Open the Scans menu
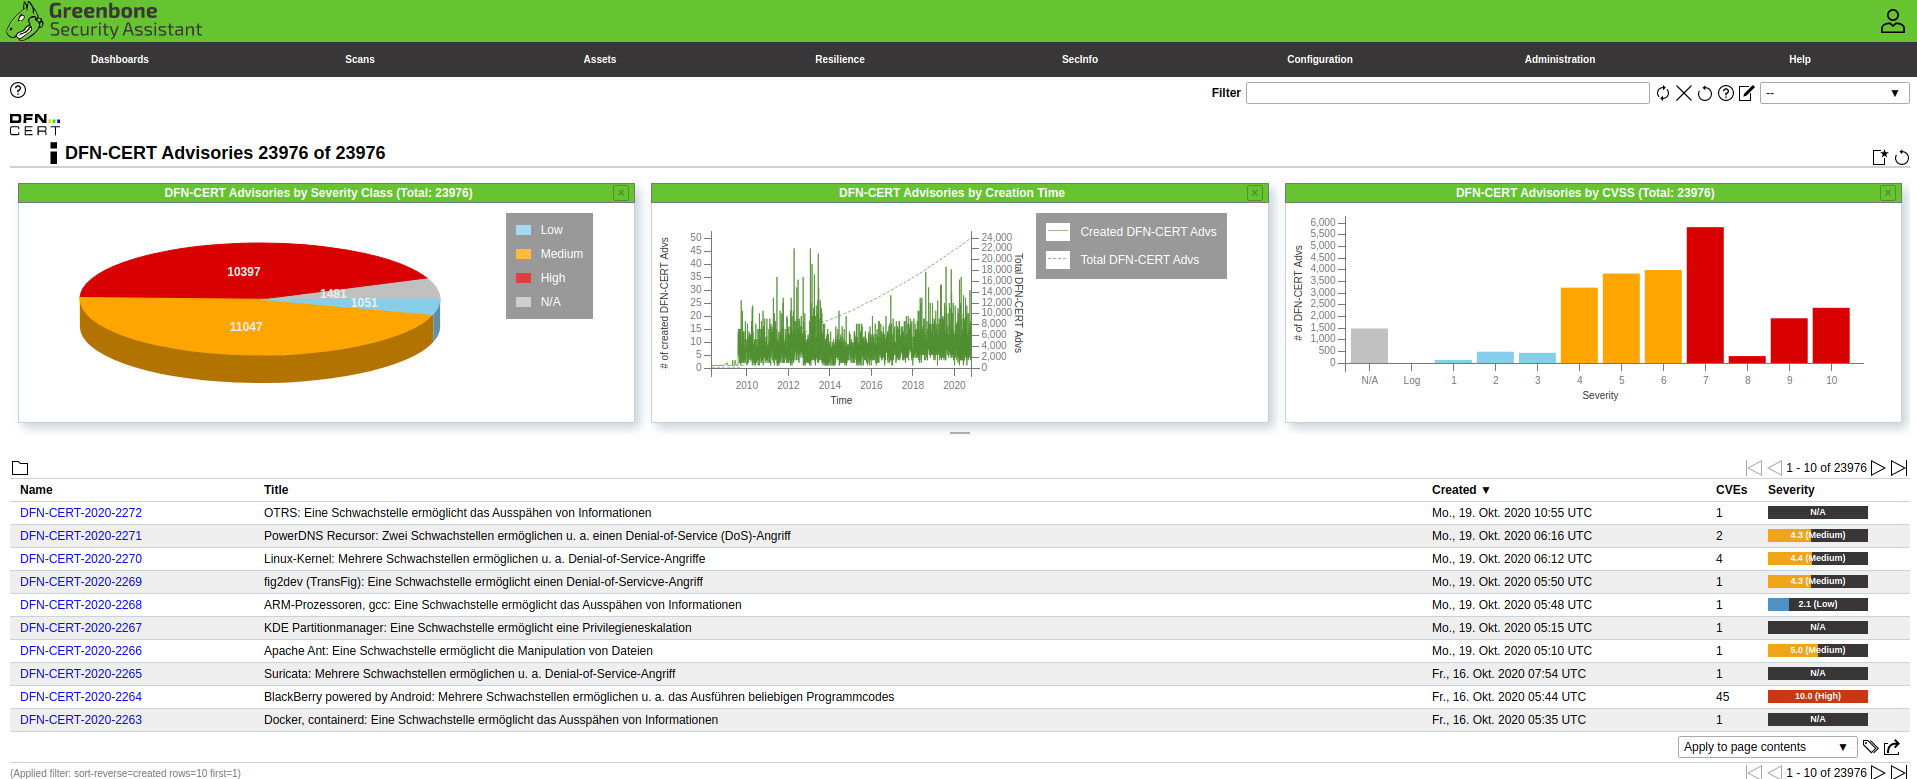Viewport: 1917px width, 779px height. pos(360,59)
